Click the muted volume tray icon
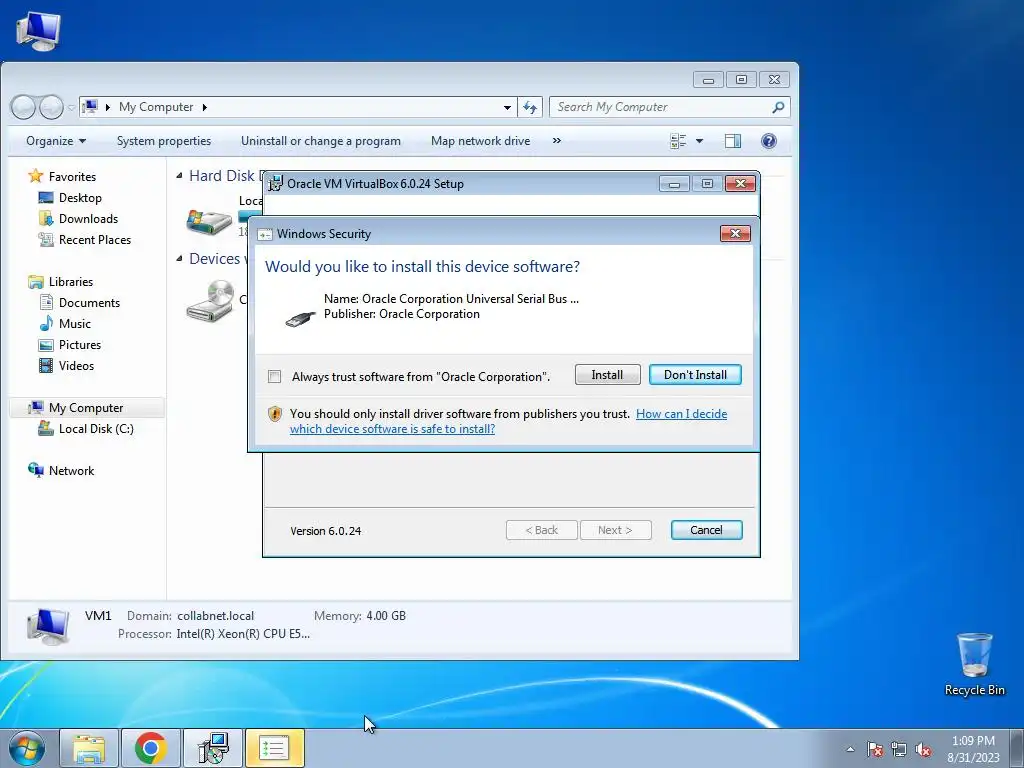 tap(923, 749)
